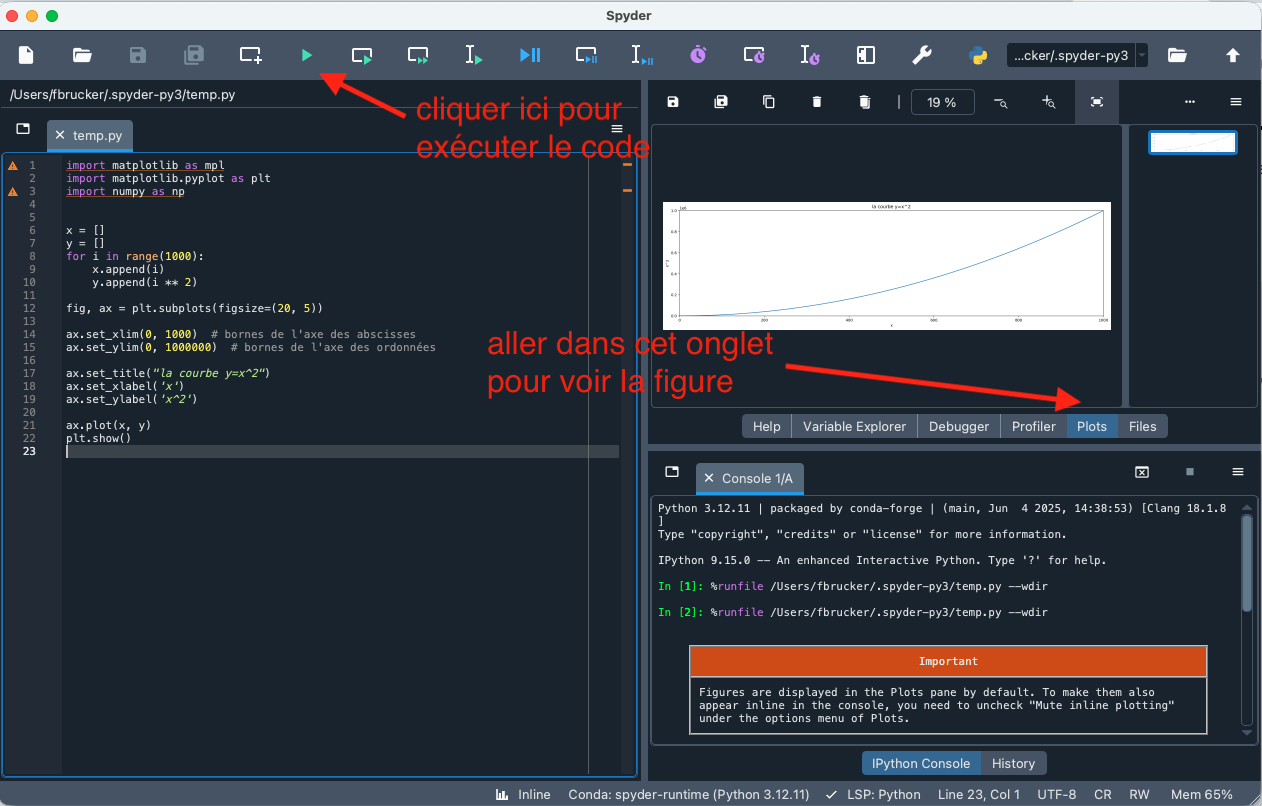This screenshot has width=1262, height=806.
Task: Profile the current cell
Action: (754, 55)
